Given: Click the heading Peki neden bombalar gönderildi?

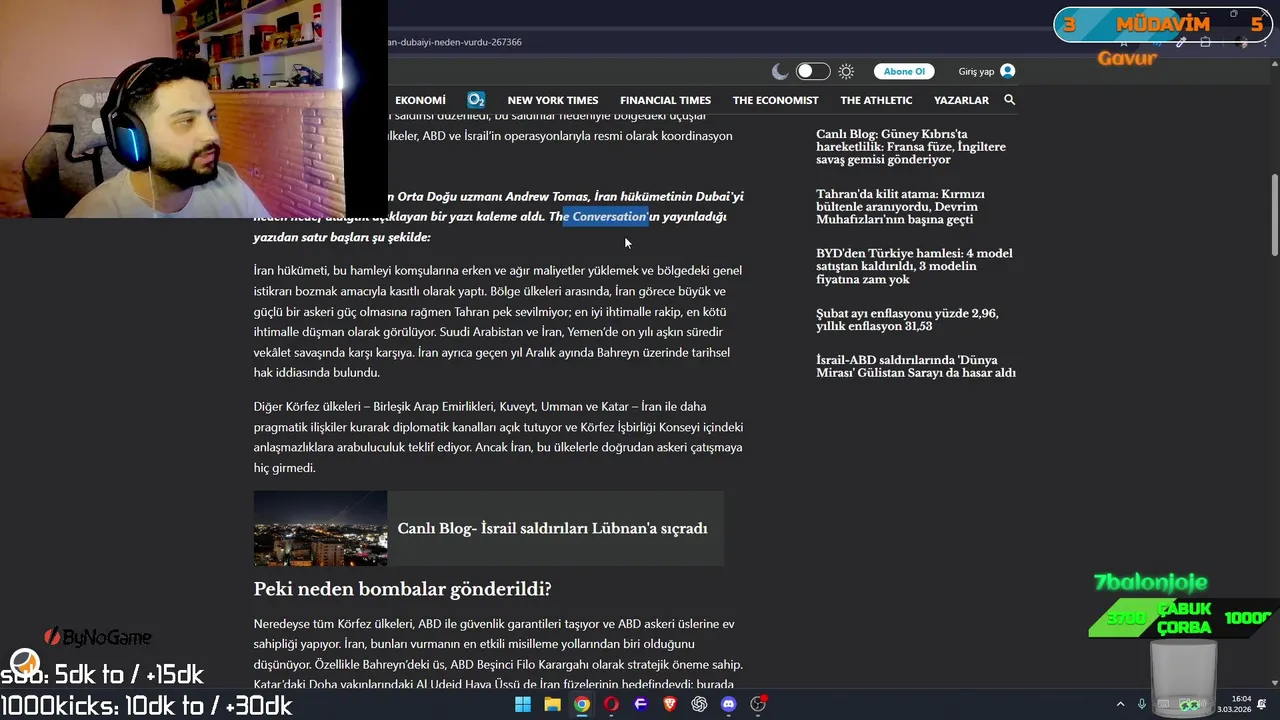Looking at the screenshot, I should tap(402, 589).
